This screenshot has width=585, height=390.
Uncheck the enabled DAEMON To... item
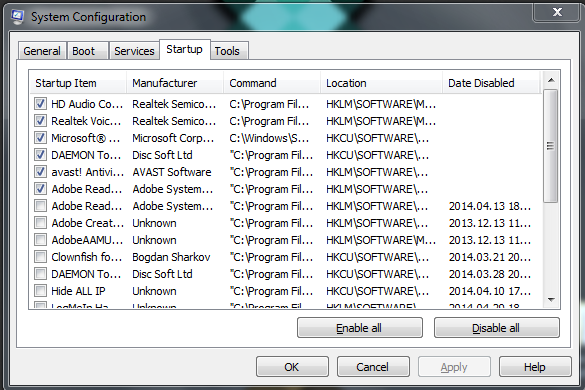pos(40,155)
